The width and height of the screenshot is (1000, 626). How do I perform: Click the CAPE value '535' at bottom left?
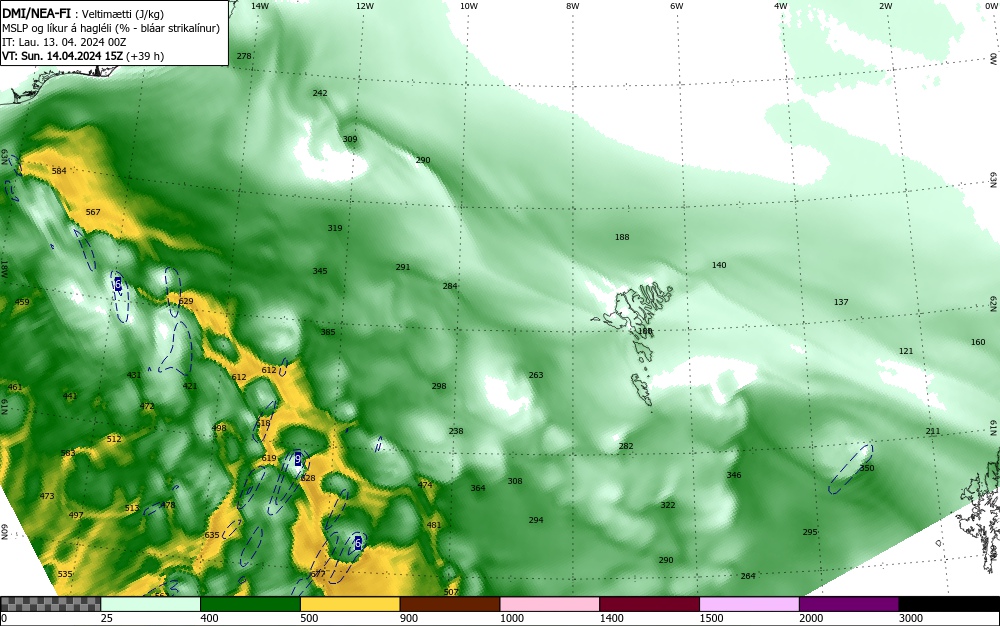pyautogui.click(x=64, y=574)
